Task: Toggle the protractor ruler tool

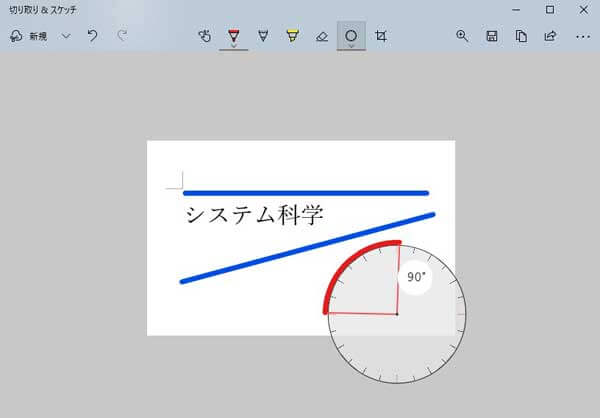Action: coord(351,35)
